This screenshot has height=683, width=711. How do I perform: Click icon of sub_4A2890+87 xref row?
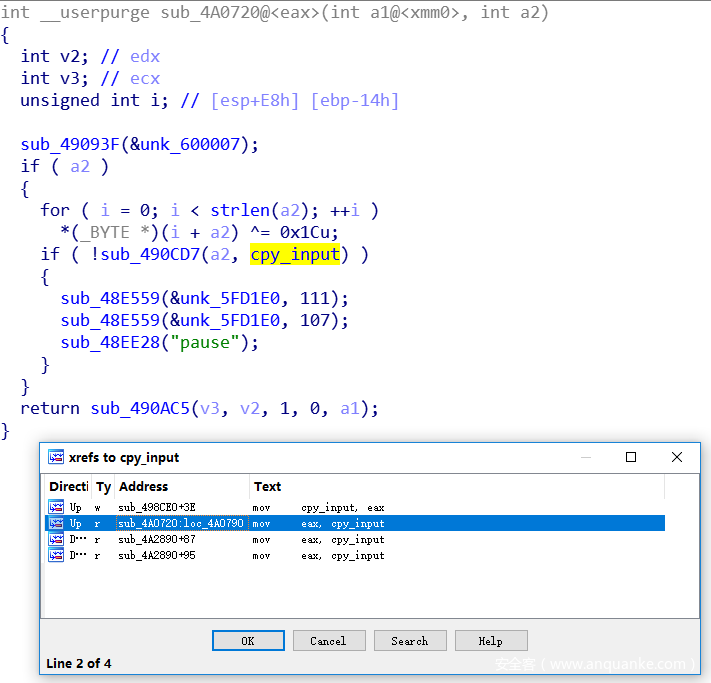[56, 539]
